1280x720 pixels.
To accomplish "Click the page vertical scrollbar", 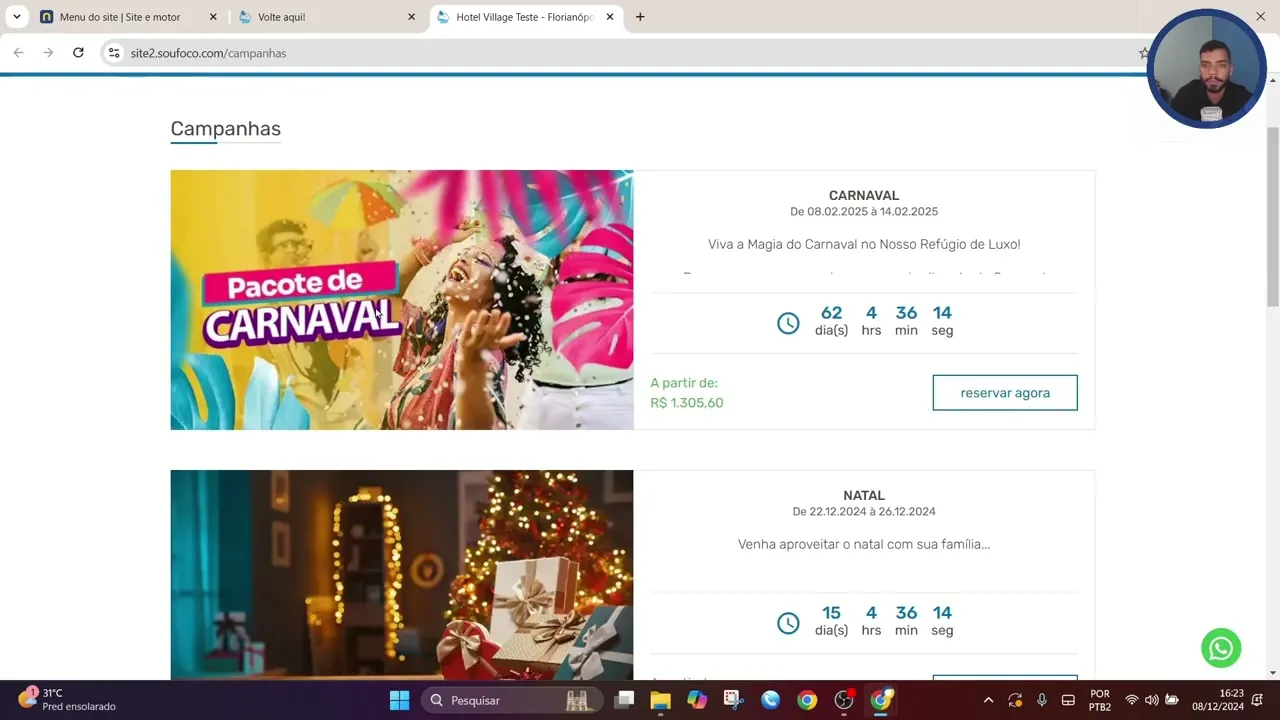I will [x=1273, y=216].
